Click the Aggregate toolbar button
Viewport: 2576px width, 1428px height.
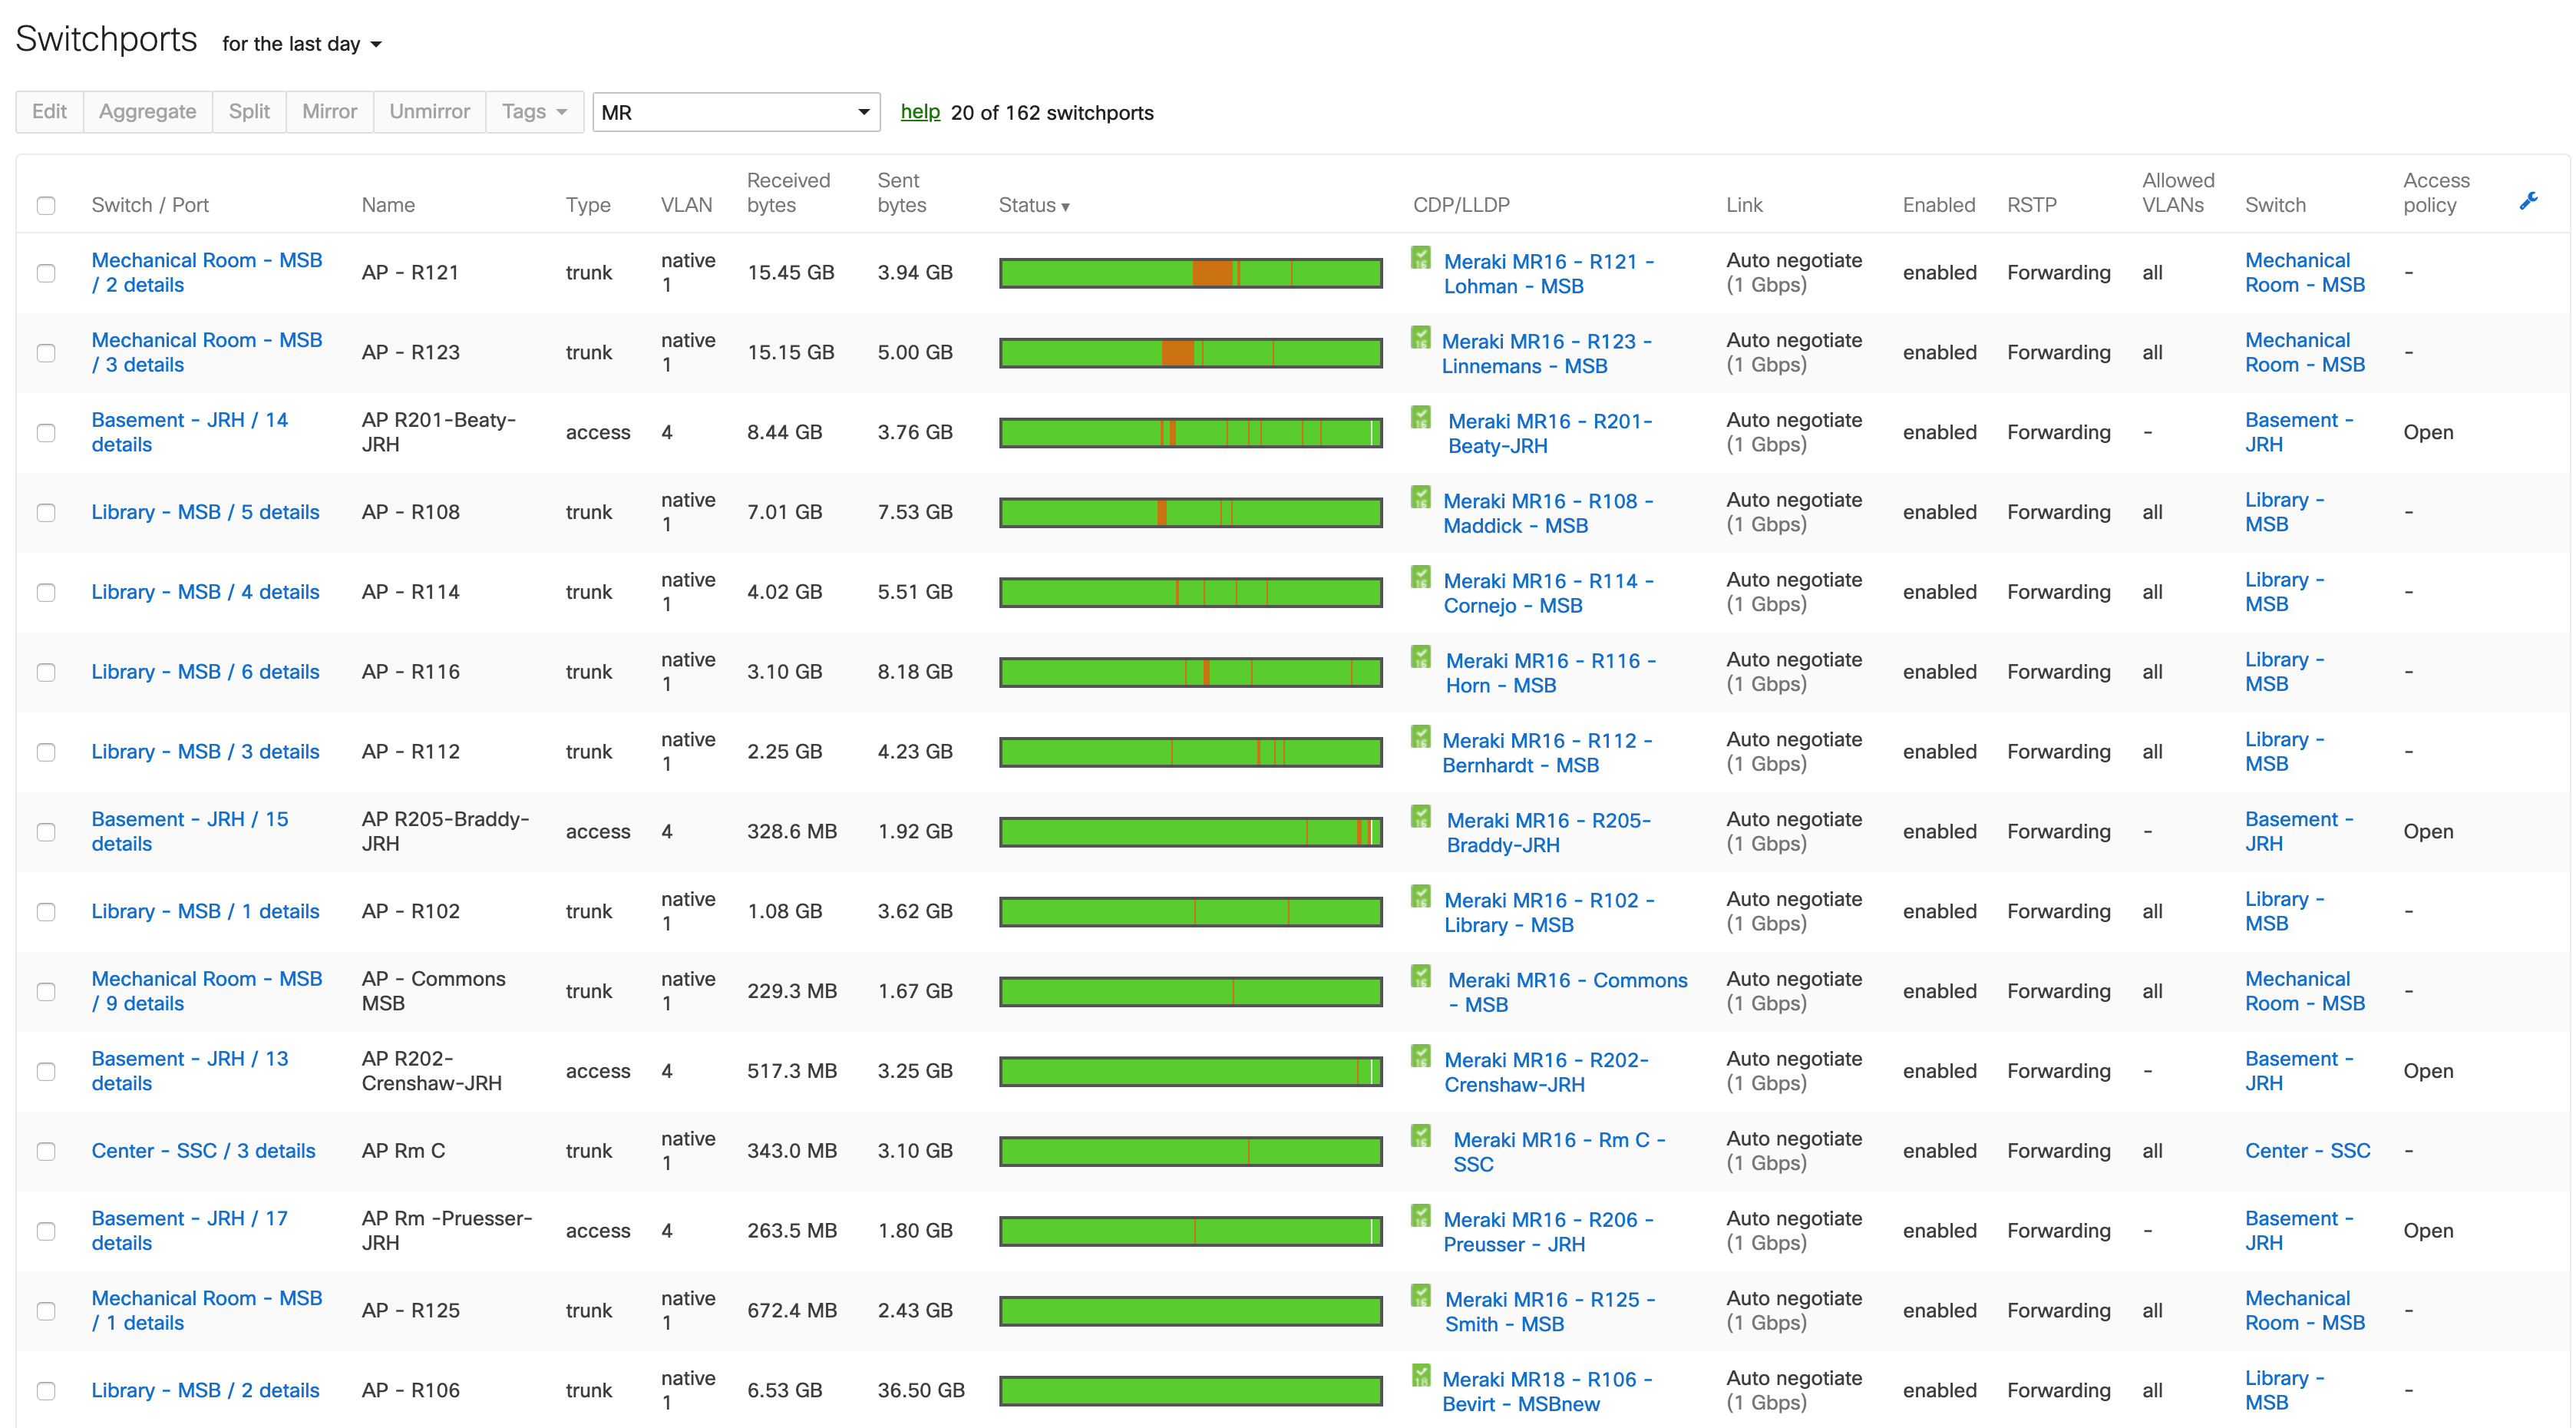[x=147, y=111]
